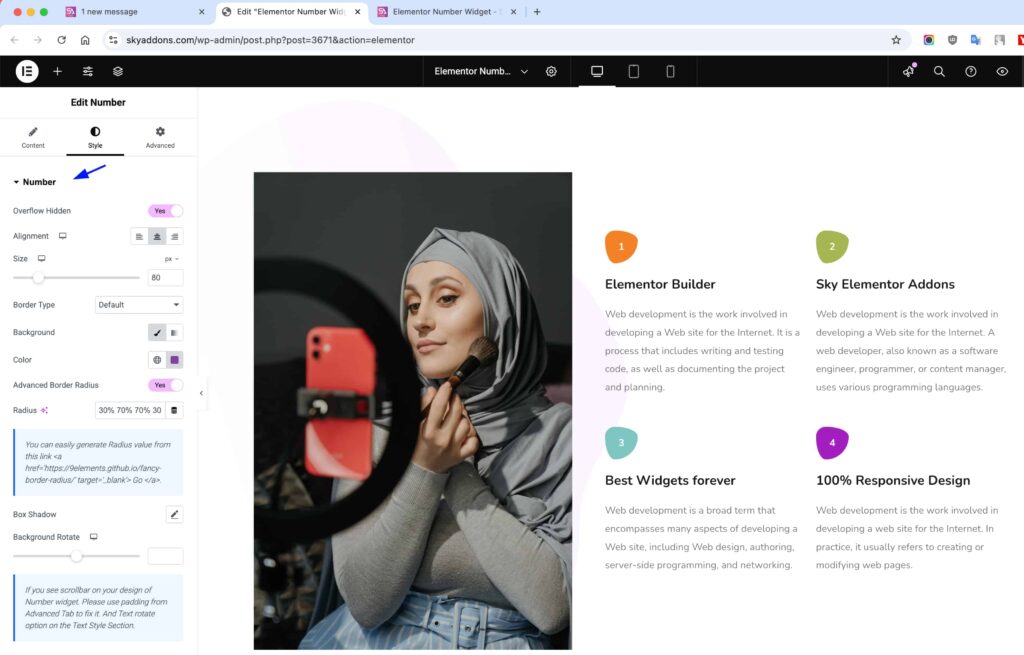Image resolution: width=1024 pixels, height=655 pixels.
Task: Select the woman with phone image
Action: coord(413,411)
